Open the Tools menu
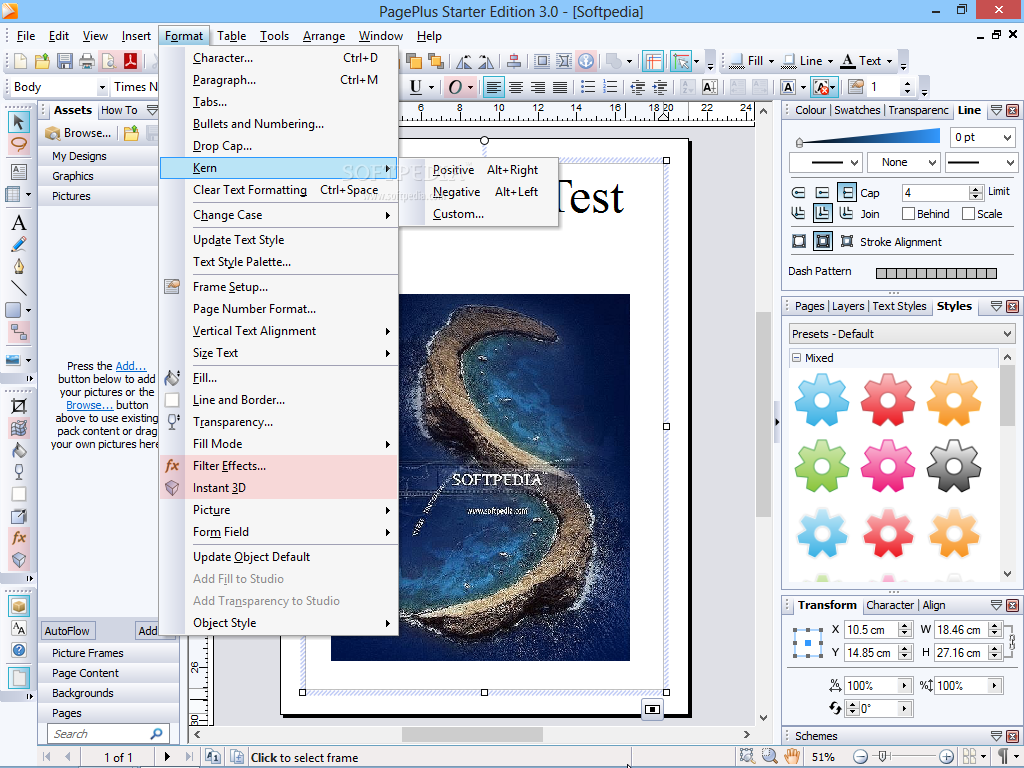The height and width of the screenshot is (768, 1024). [274, 36]
